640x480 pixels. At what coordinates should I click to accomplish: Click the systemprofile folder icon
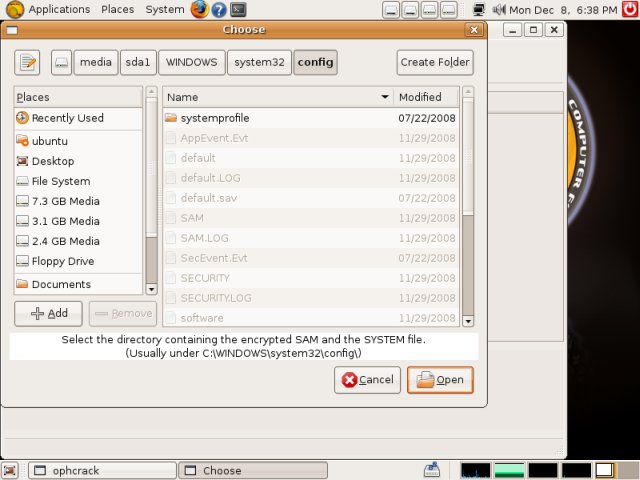171,118
